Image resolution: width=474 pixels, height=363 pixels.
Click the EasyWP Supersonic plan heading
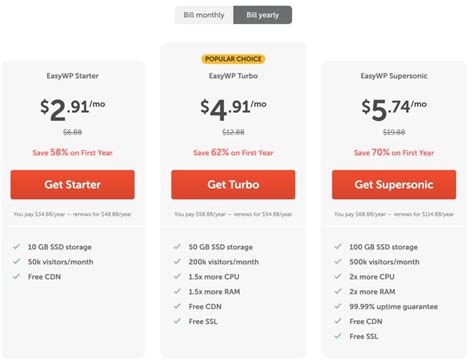point(394,76)
